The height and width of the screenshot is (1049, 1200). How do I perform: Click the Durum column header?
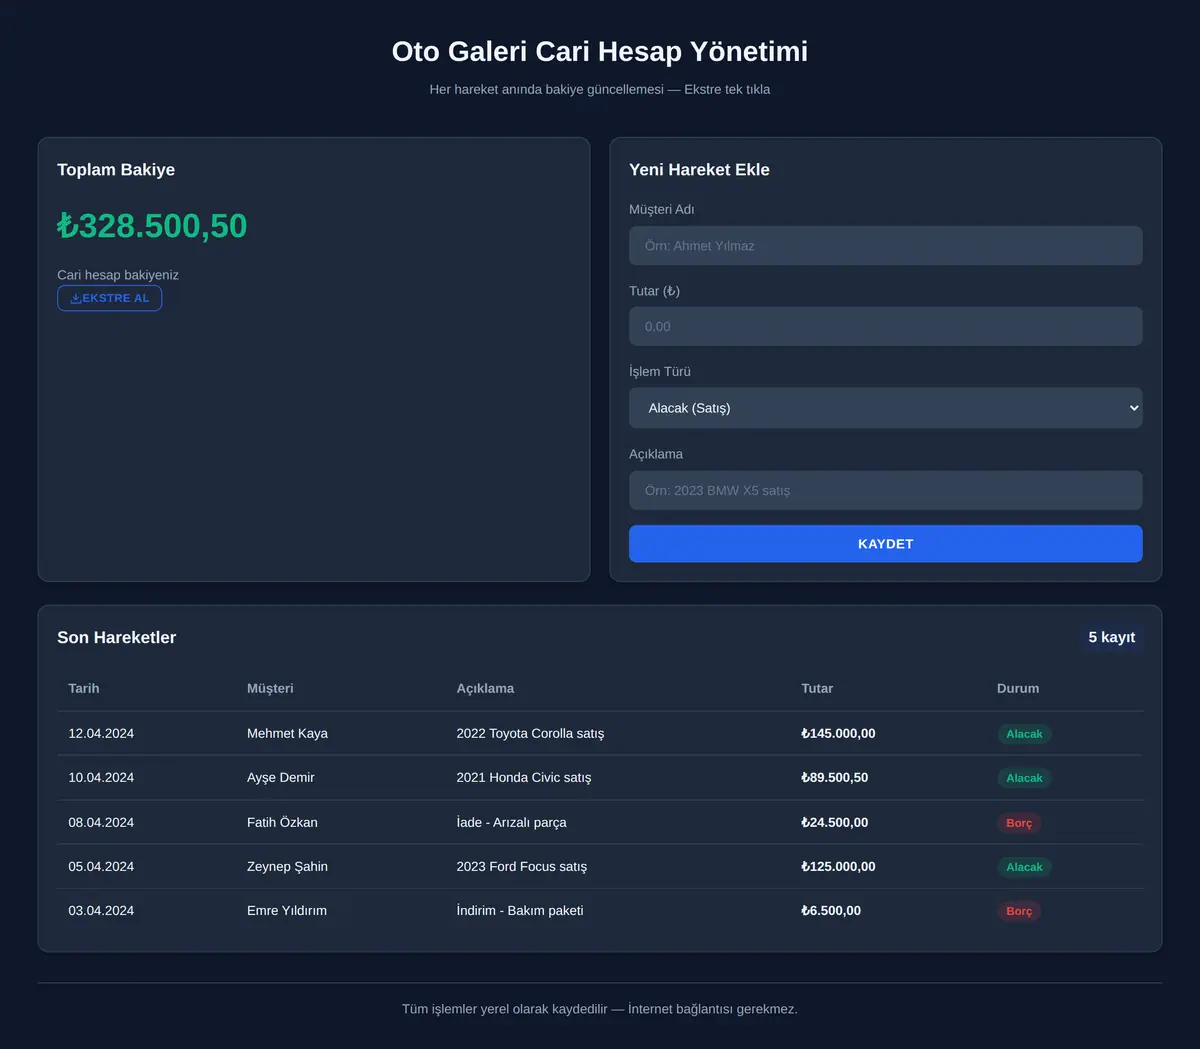(1018, 688)
